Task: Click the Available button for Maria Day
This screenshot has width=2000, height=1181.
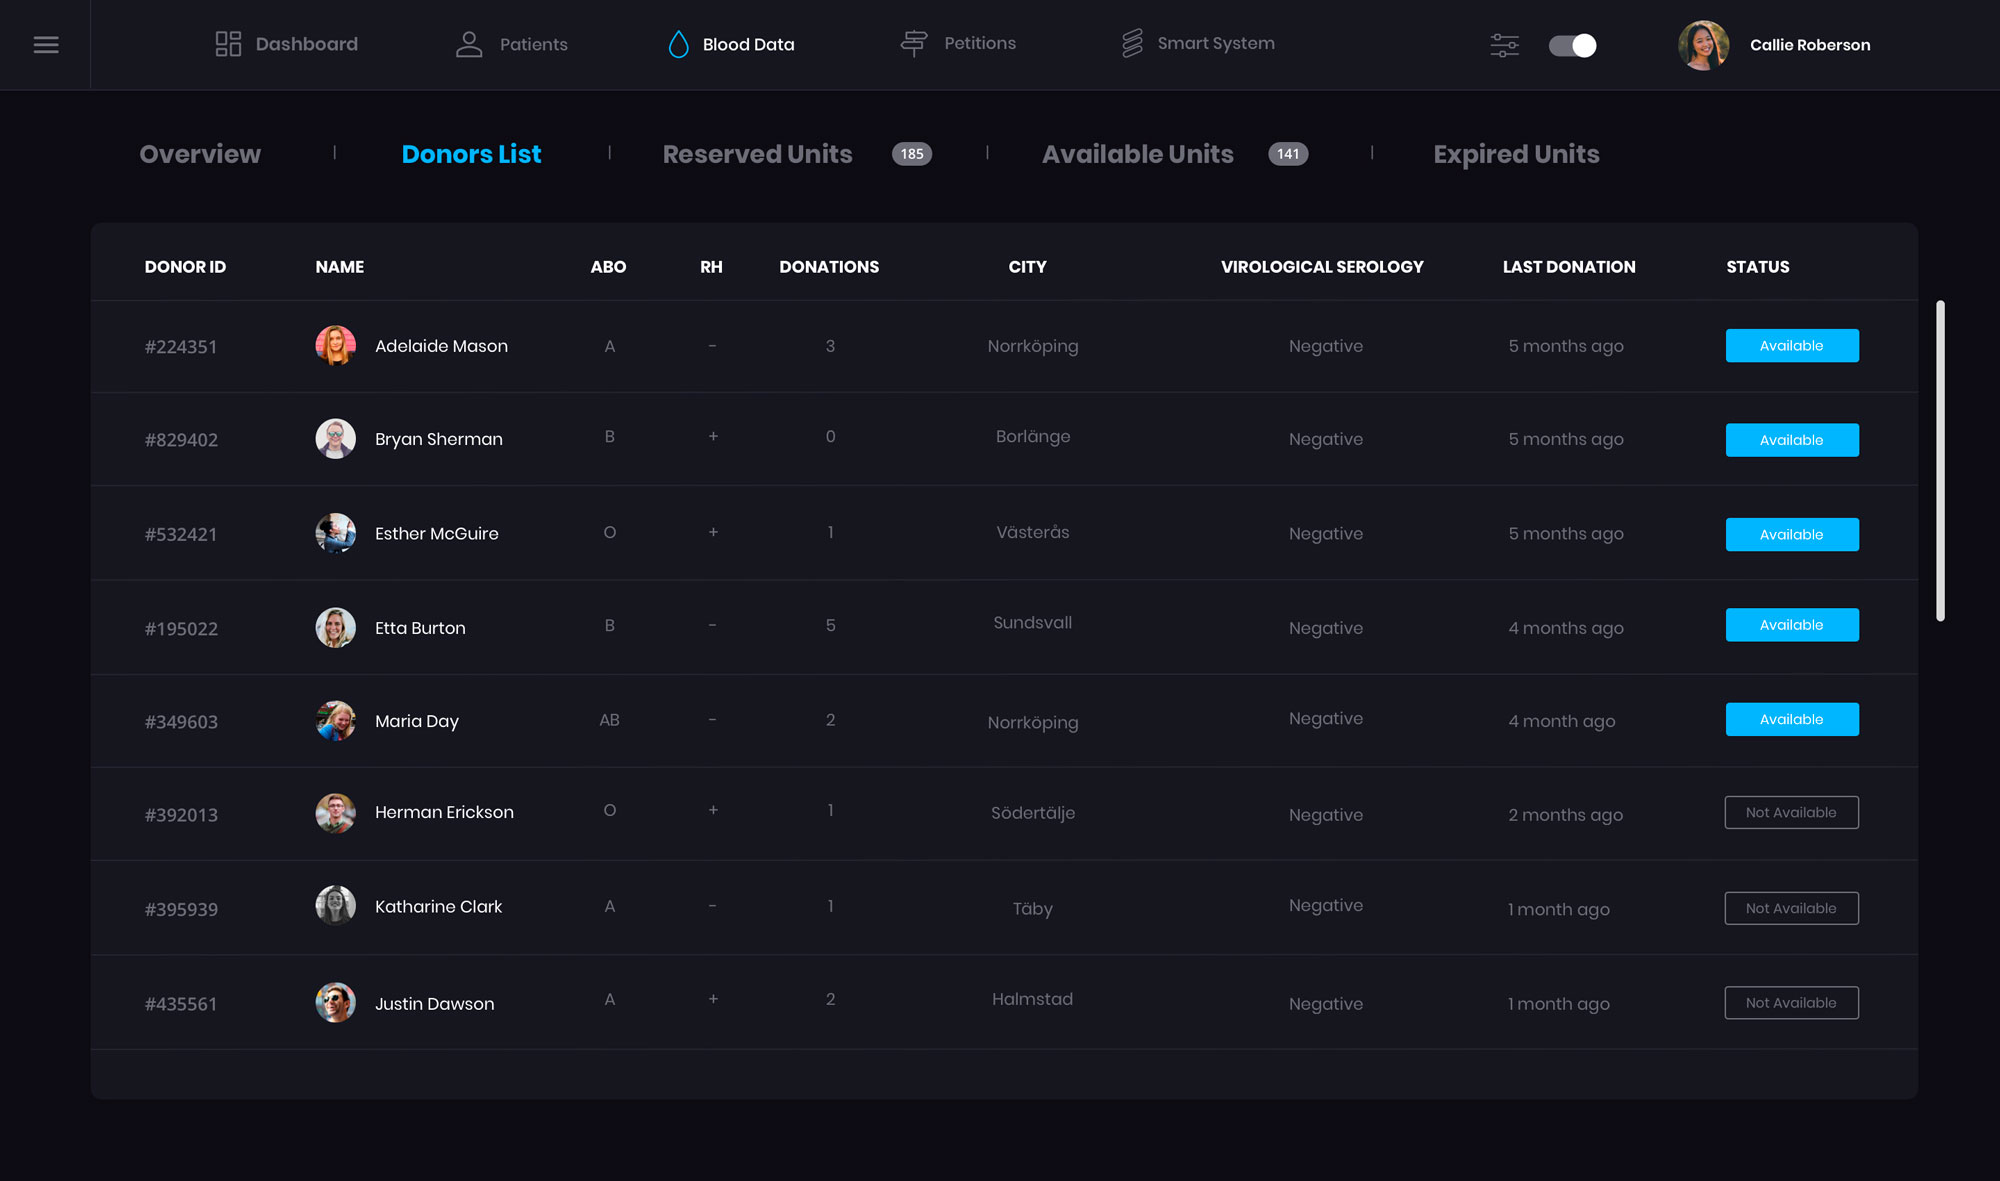Action: pos(1792,719)
